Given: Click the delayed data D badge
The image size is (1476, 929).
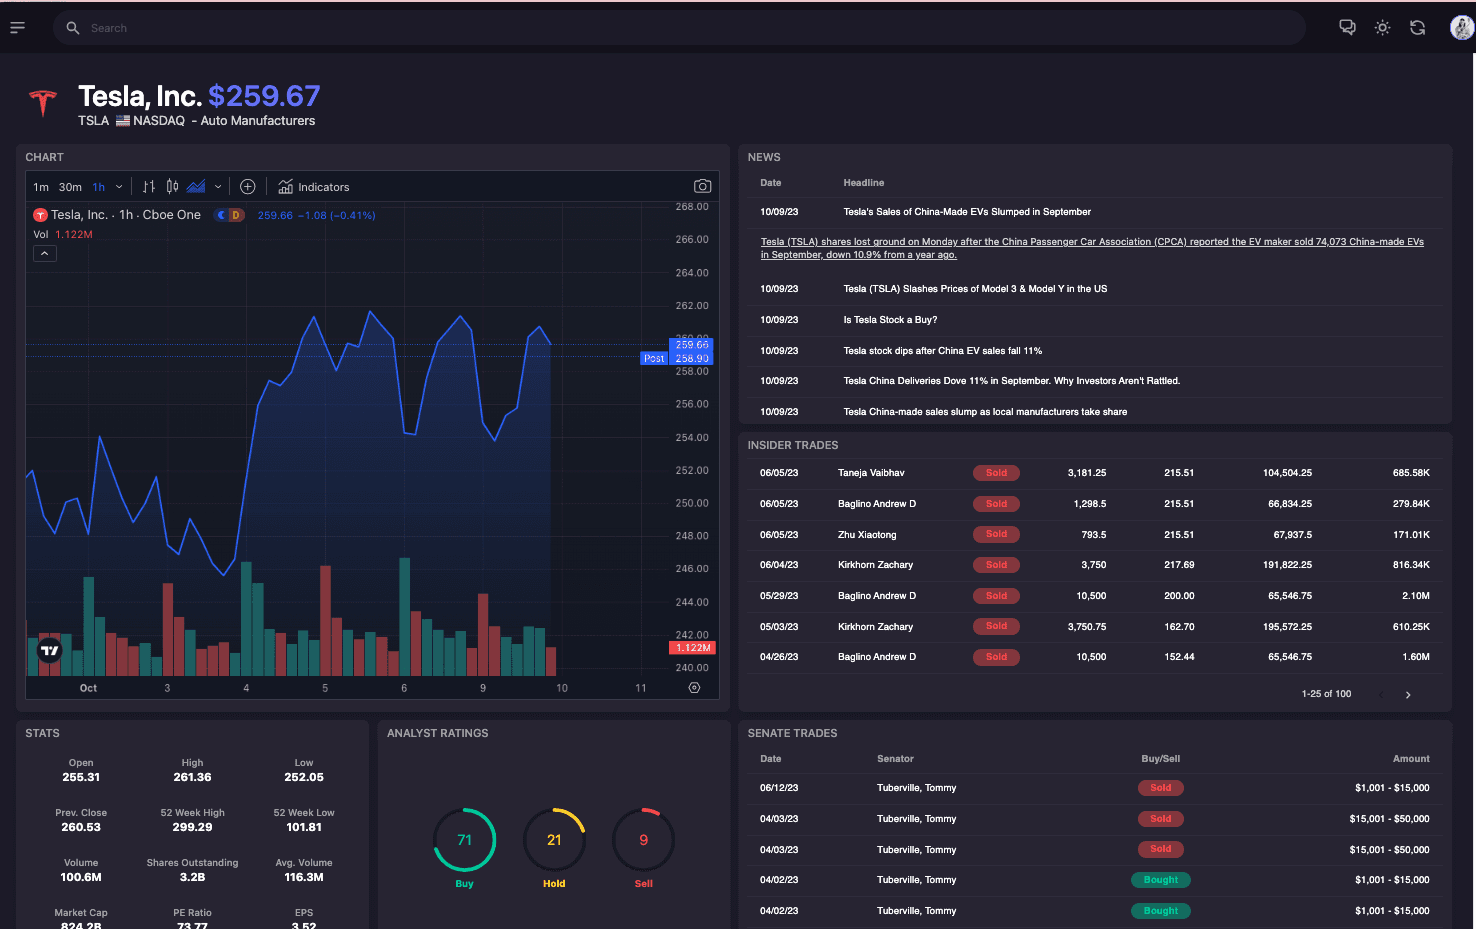Looking at the screenshot, I should point(236,215).
